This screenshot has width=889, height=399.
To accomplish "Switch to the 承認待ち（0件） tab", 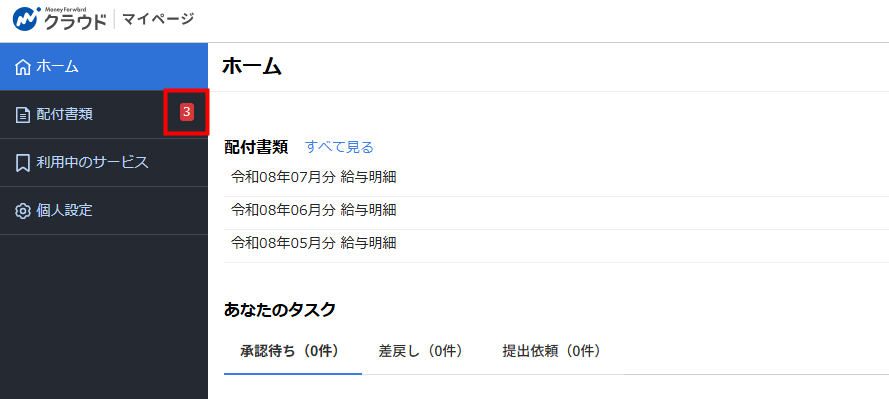I will click(293, 351).
